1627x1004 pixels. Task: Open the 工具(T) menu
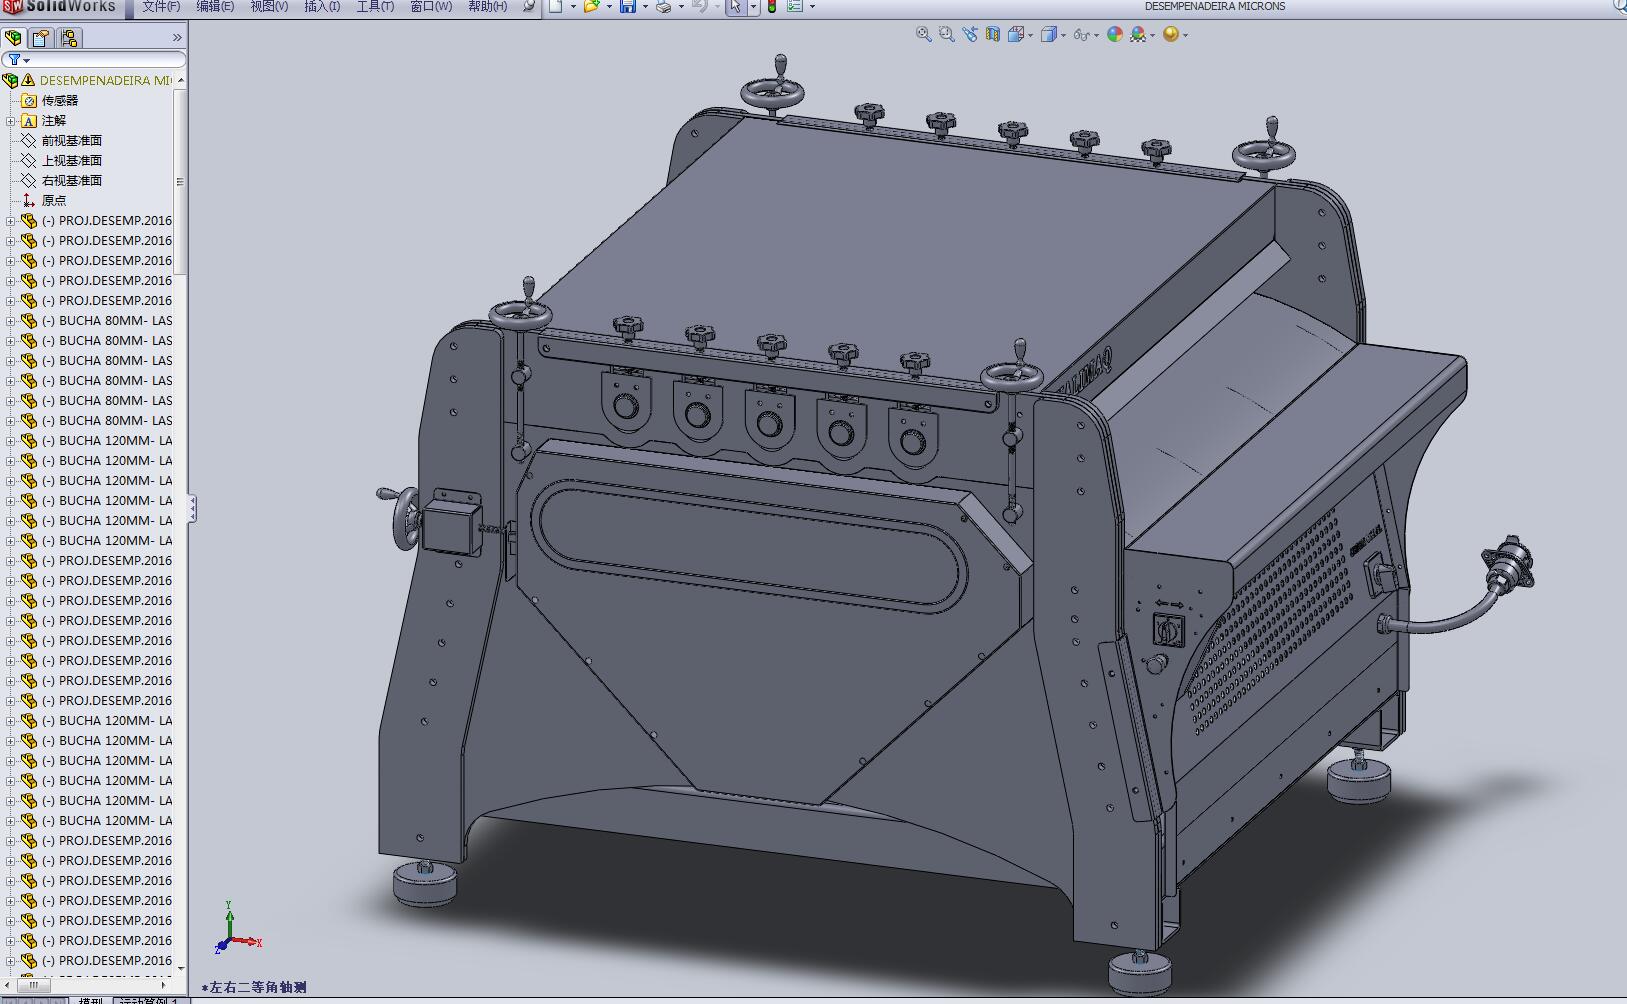(375, 6)
